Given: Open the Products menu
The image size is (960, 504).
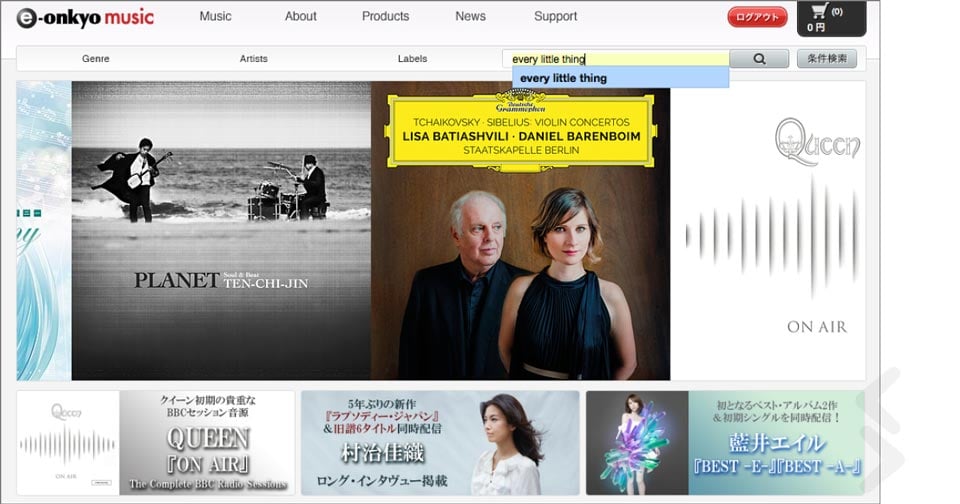Looking at the screenshot, I should click(385, 17).
